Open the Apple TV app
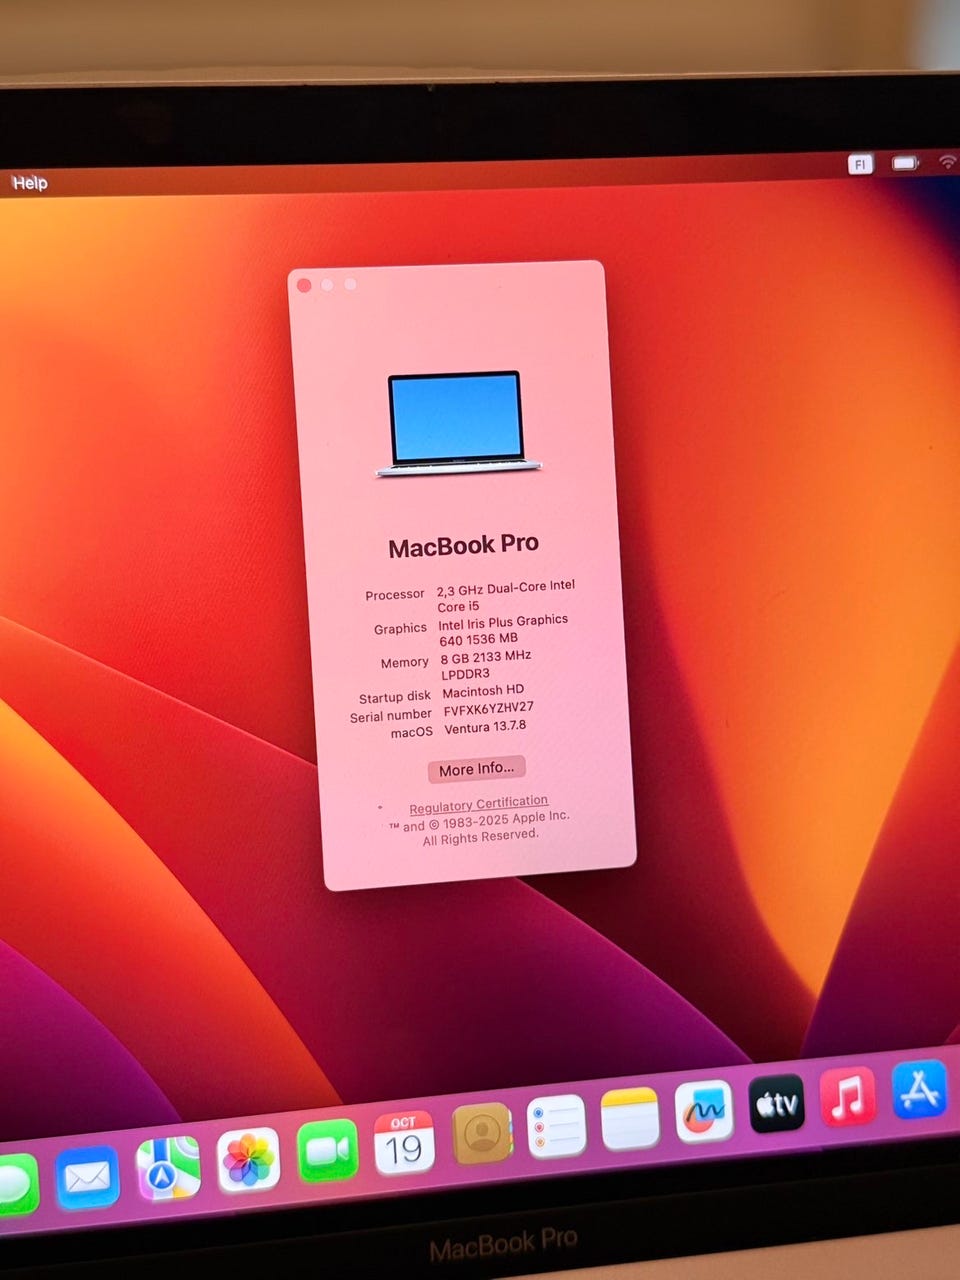 click(x=777, y=1103)
